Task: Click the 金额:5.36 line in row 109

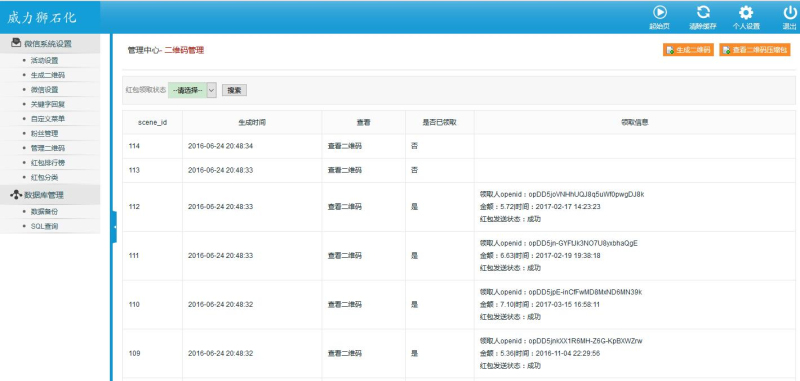Action: tap(540, 353)
